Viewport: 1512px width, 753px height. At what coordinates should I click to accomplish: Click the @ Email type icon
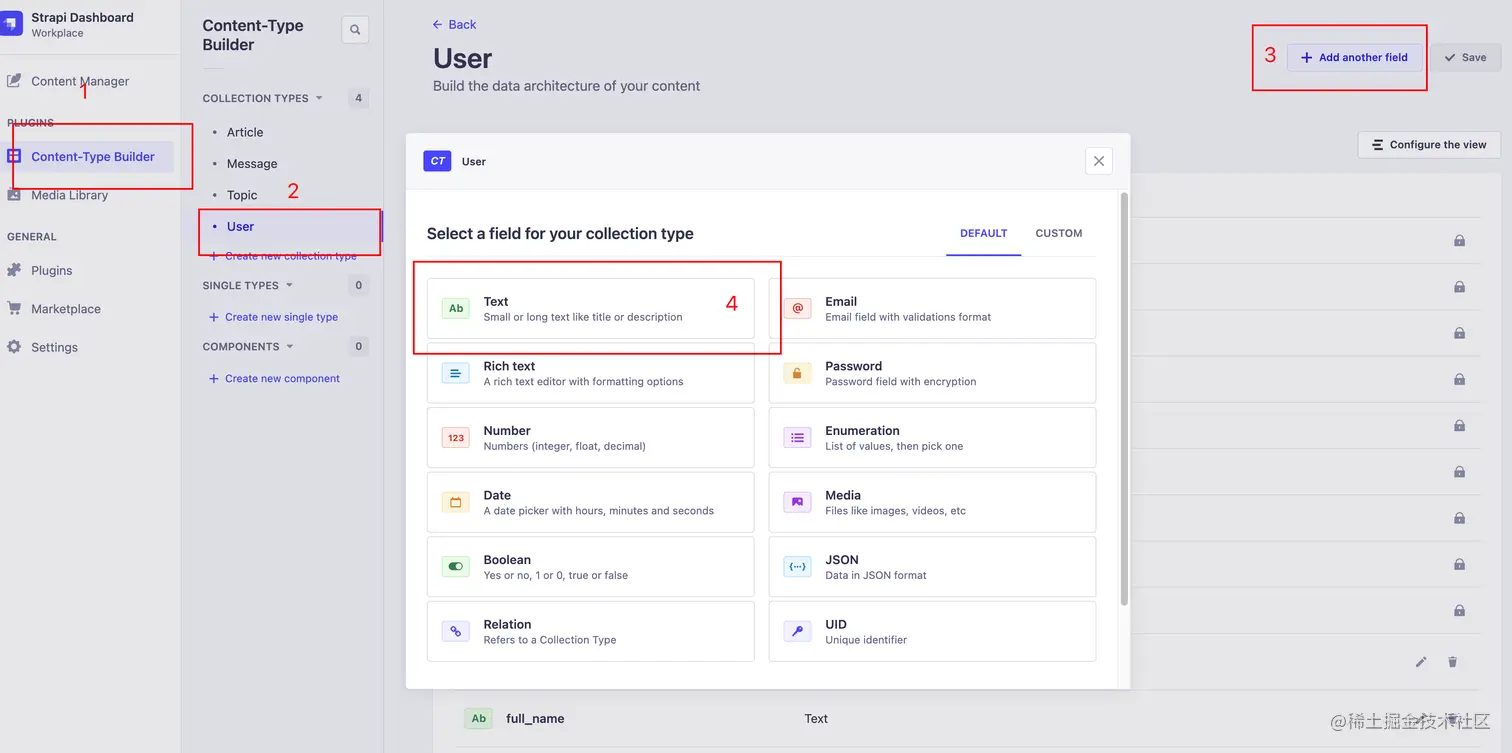click(x=797, y=308)
